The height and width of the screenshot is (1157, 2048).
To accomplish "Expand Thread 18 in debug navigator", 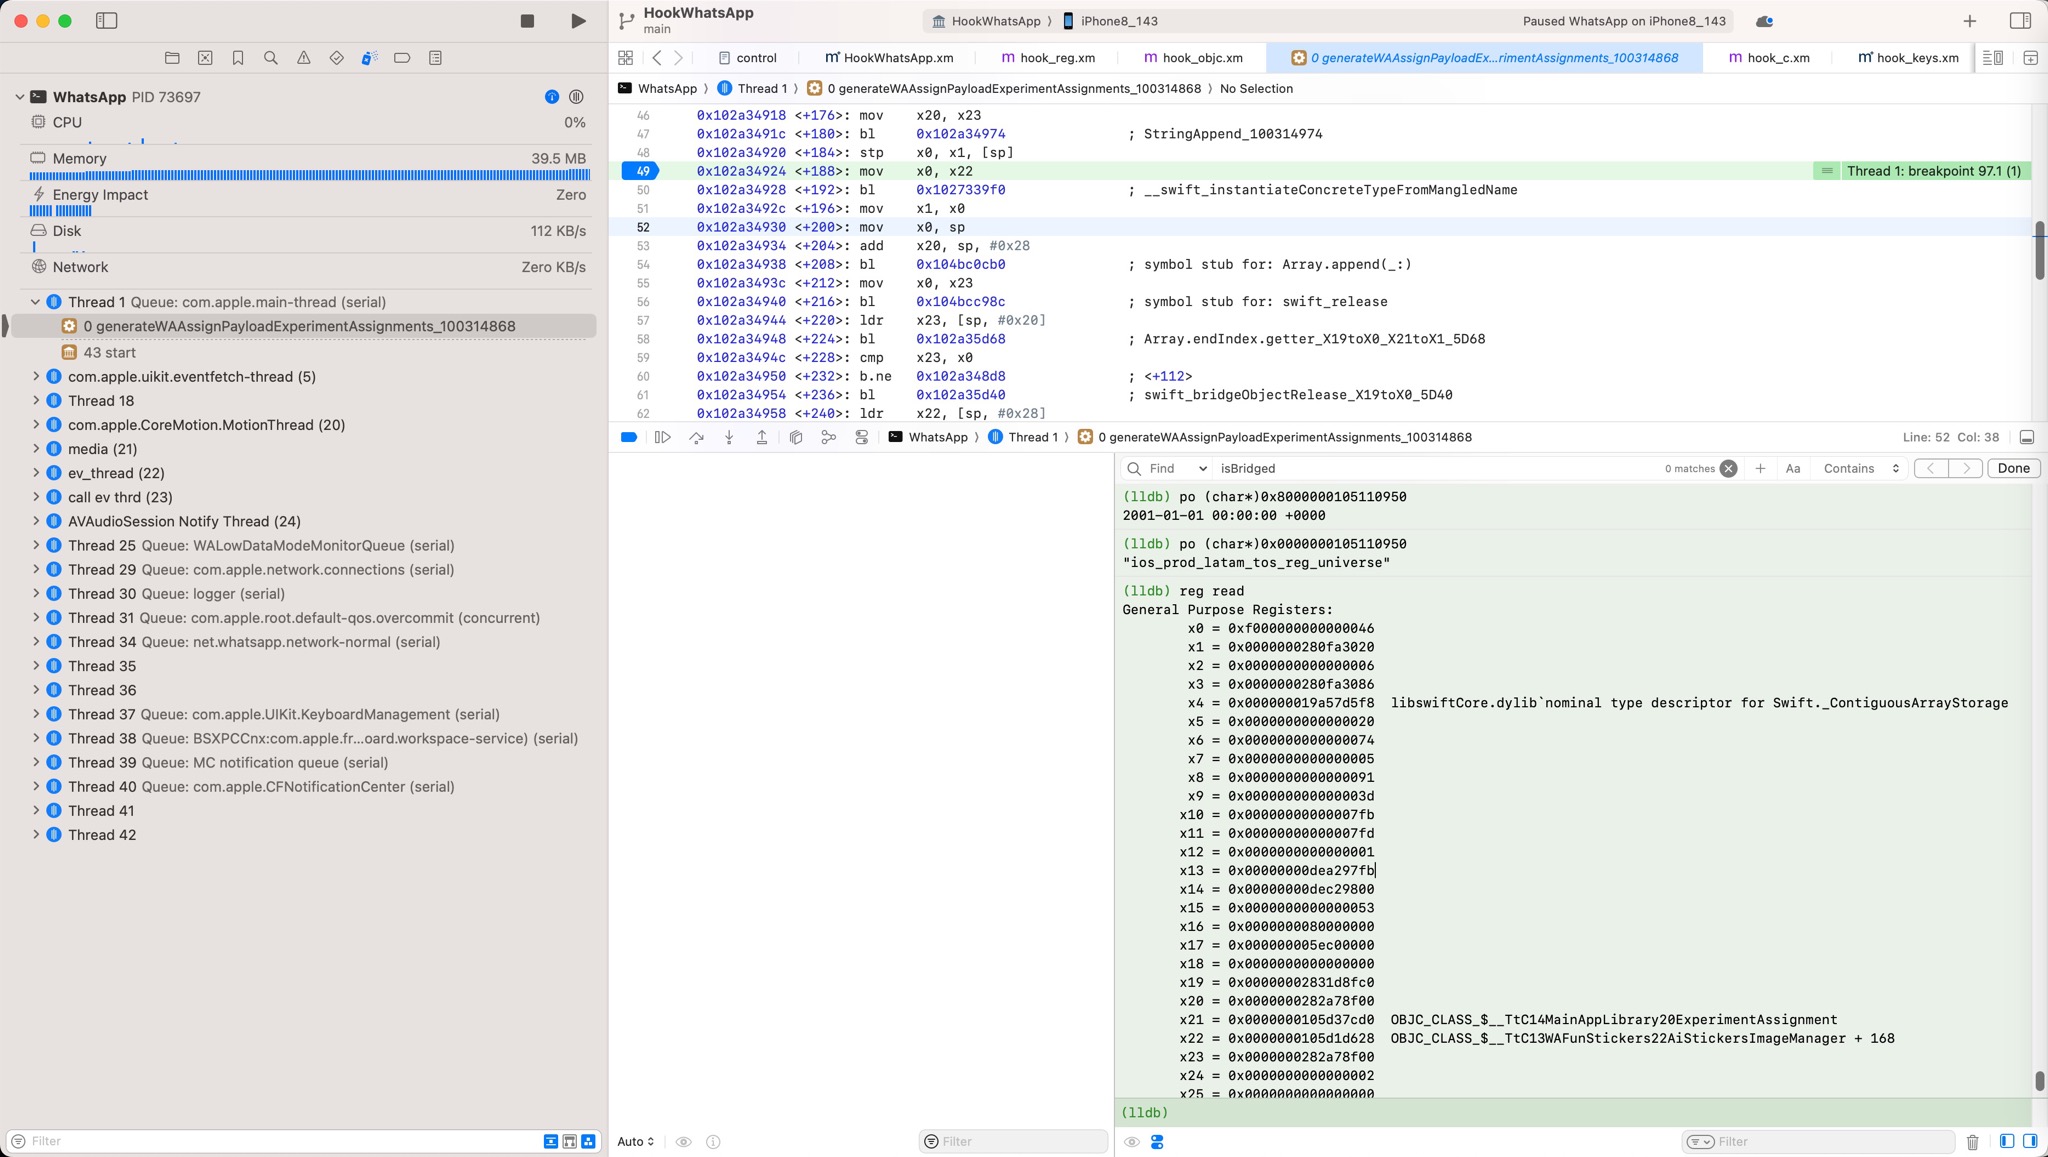I will tap(36, 401).
